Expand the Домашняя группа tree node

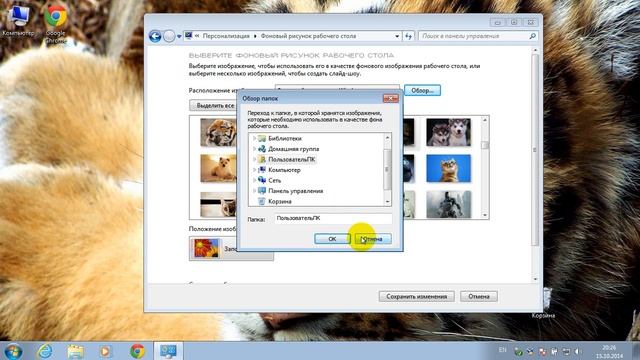(x=254, y=149)
